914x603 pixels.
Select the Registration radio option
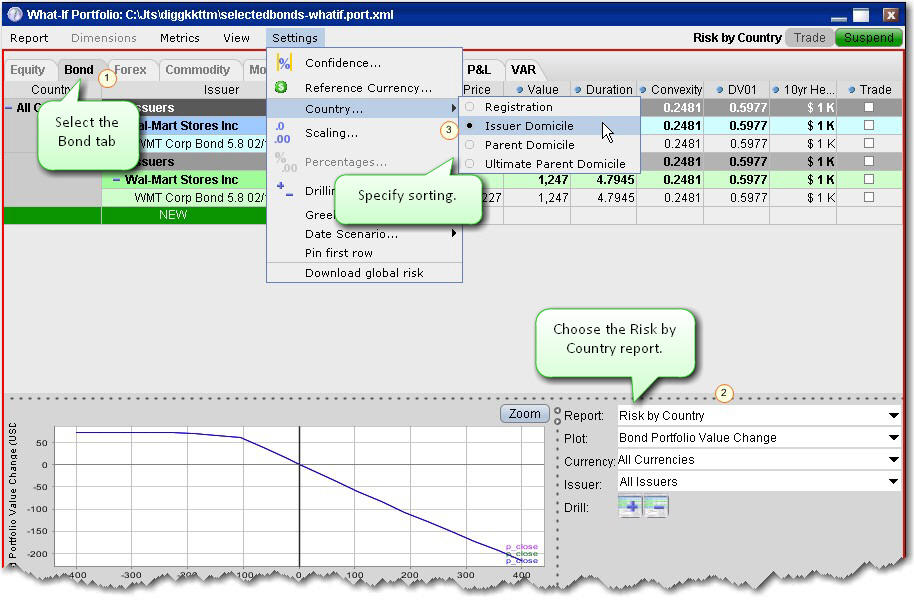[470, 107]
